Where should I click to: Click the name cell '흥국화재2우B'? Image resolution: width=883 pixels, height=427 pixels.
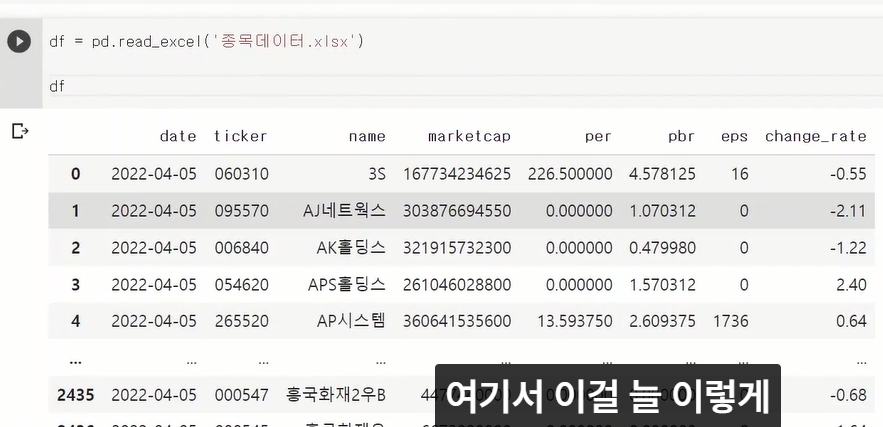pyautogui.click(x=336, y=395)
